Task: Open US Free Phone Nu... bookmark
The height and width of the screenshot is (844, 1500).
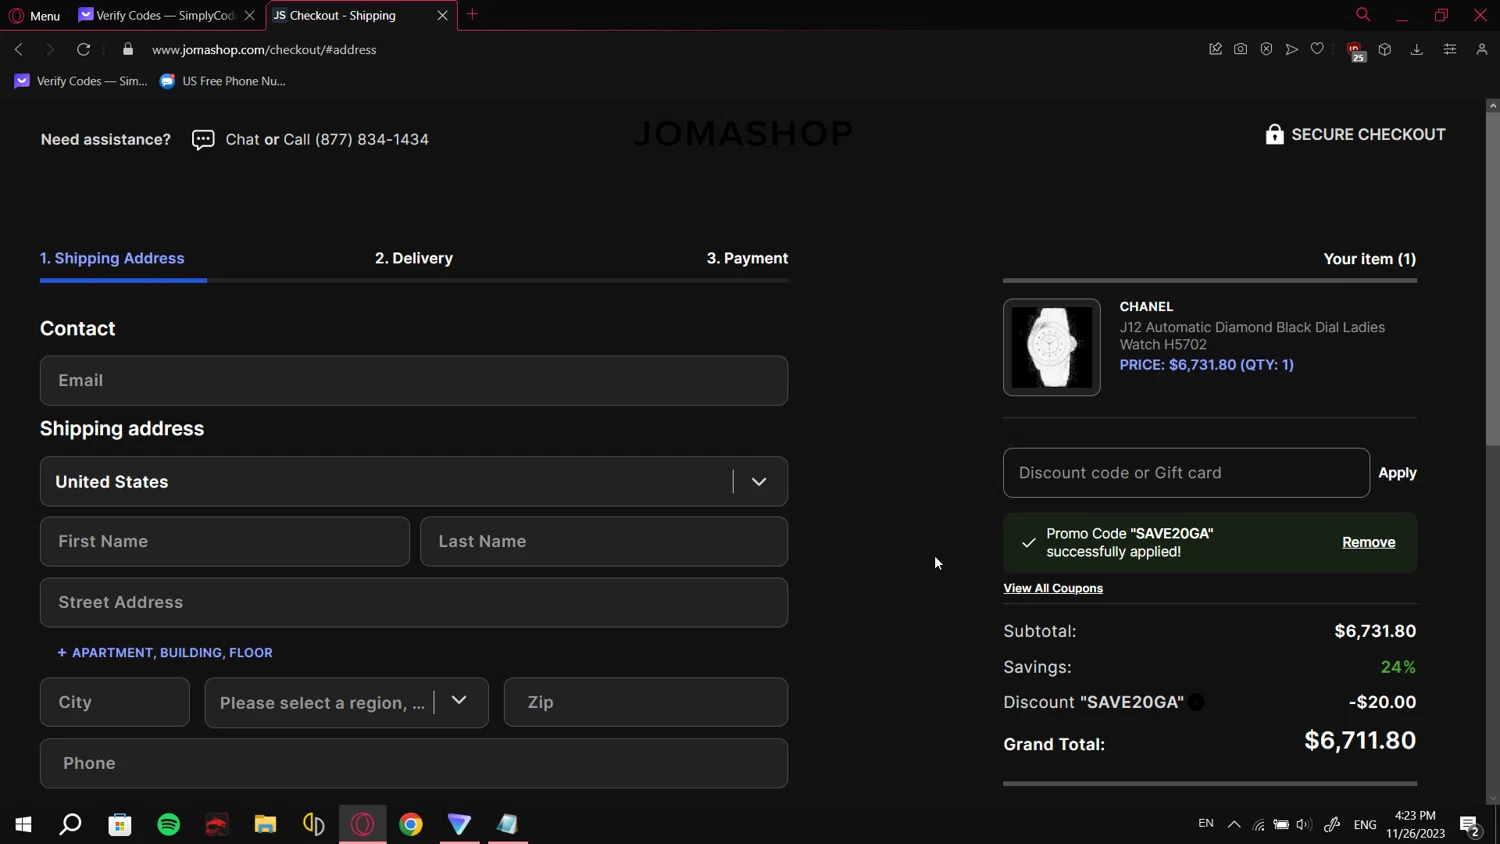Action: click(222, 81)
